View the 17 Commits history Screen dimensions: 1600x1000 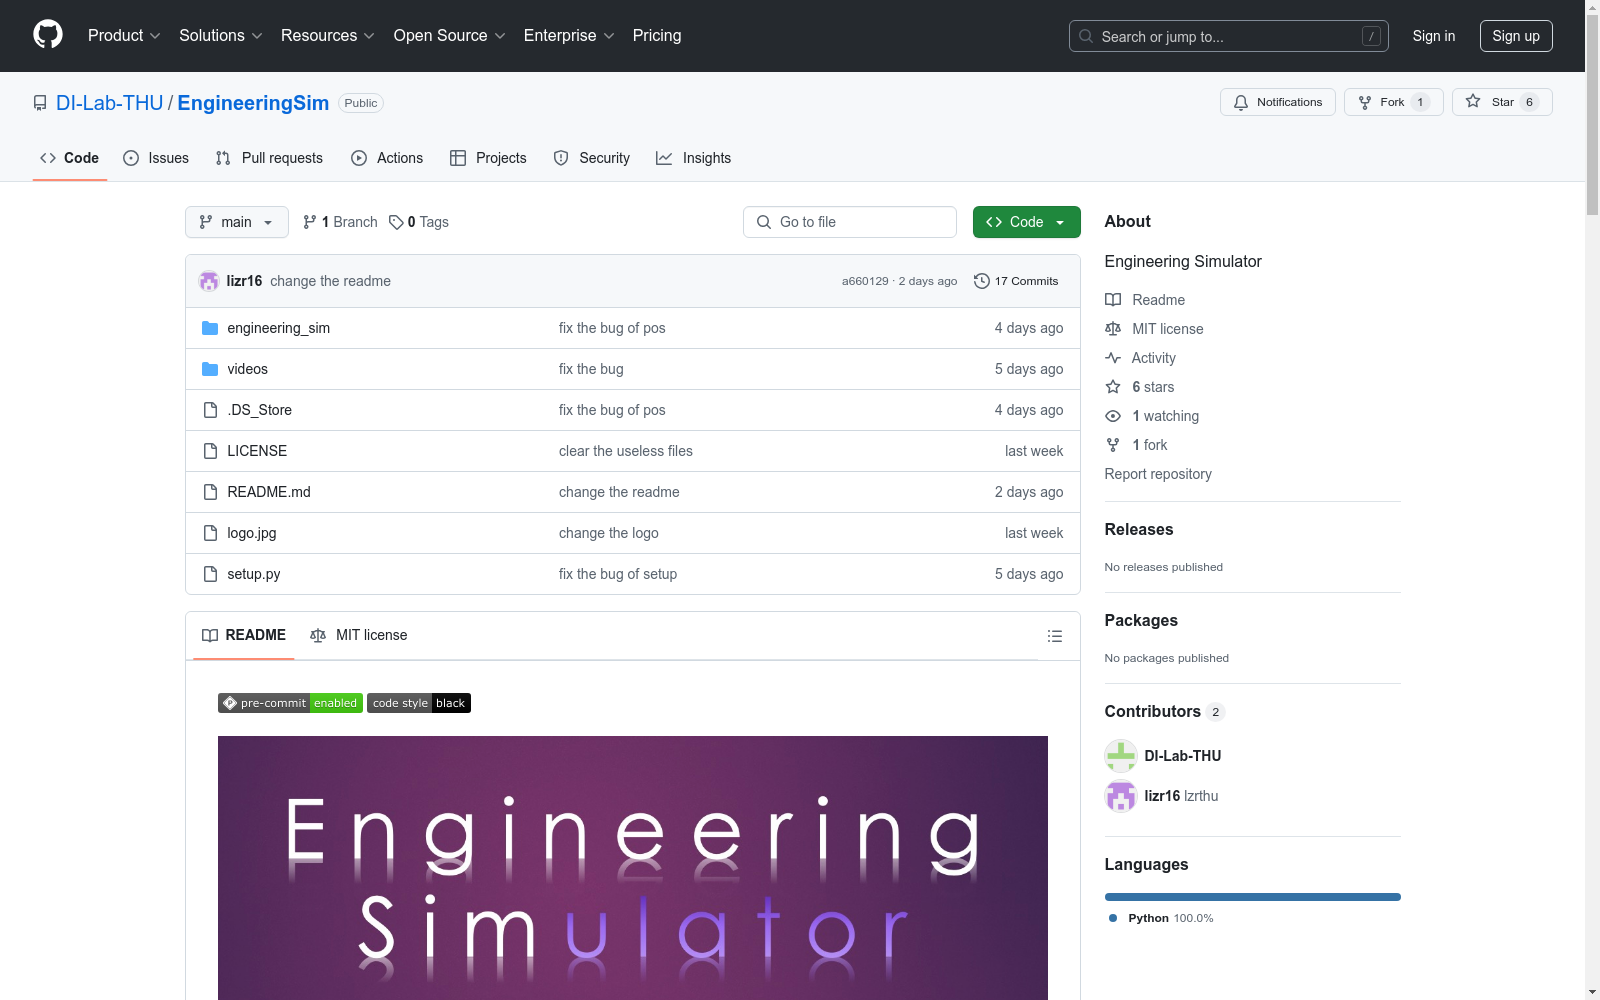[1016, 281]
